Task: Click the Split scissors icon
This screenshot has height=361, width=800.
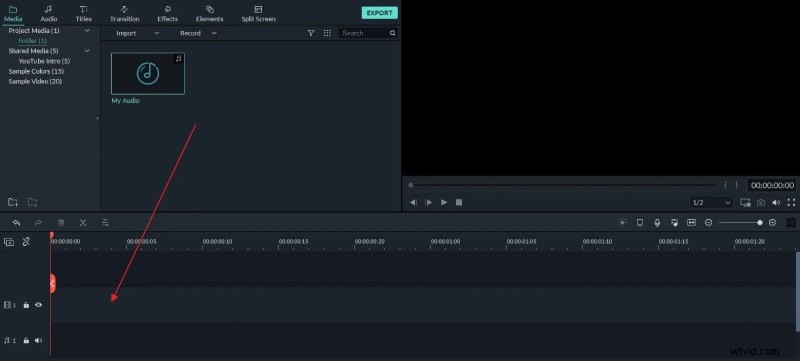Action: (x=83, y=223)
